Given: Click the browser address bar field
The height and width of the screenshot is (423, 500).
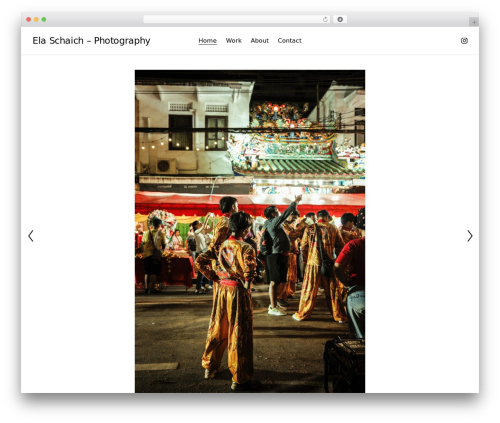Looking at the screenshot, I should click(237, 20).
